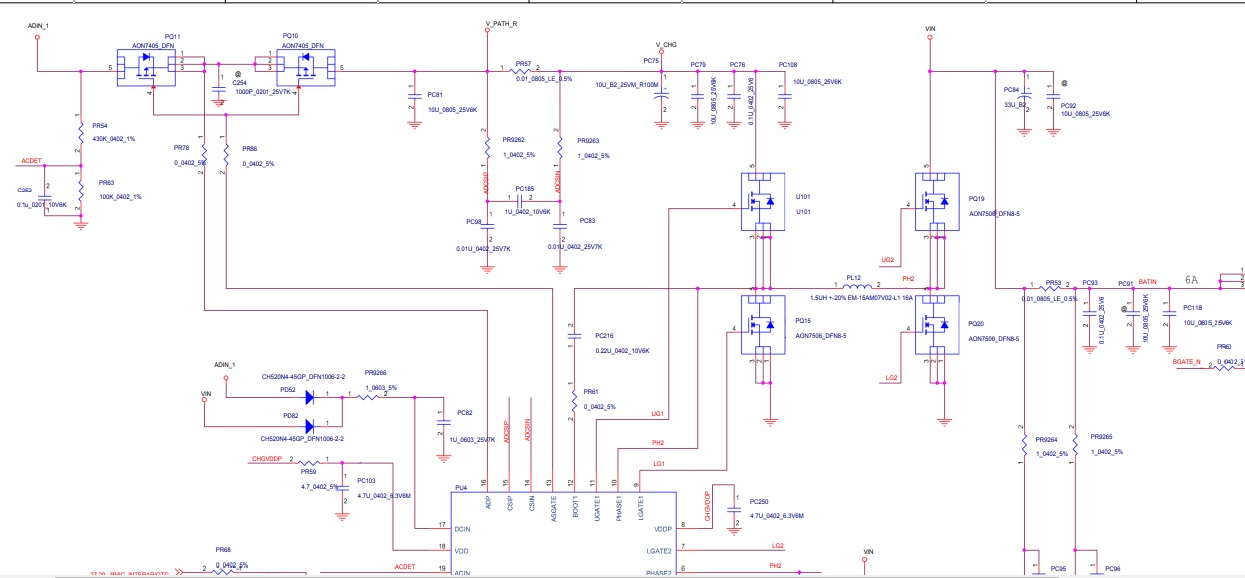Screen dimensions: 1245x578
Task: Click the PR61 resistor symbol
Action: pyautogui.click(x=573, y=402)
